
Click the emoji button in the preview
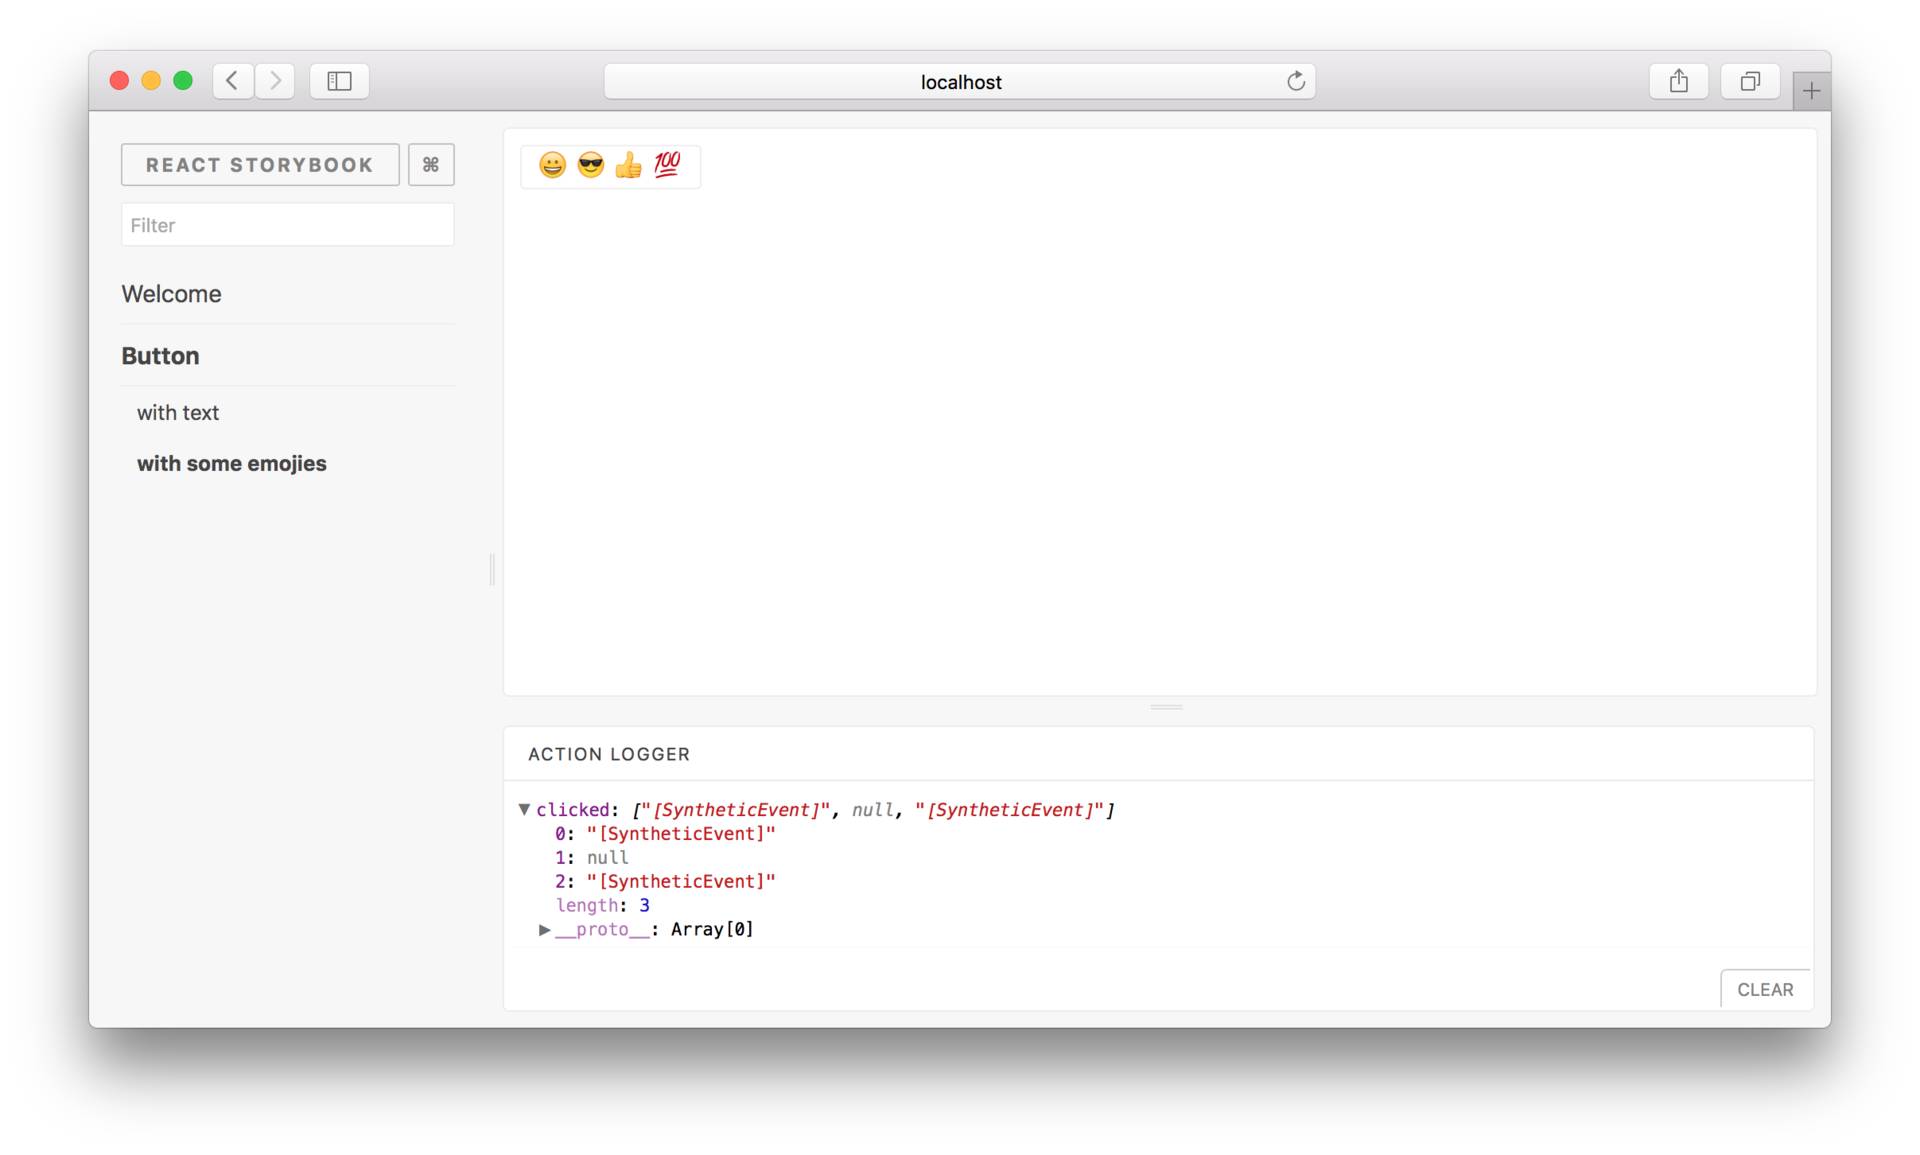point(610,165)
